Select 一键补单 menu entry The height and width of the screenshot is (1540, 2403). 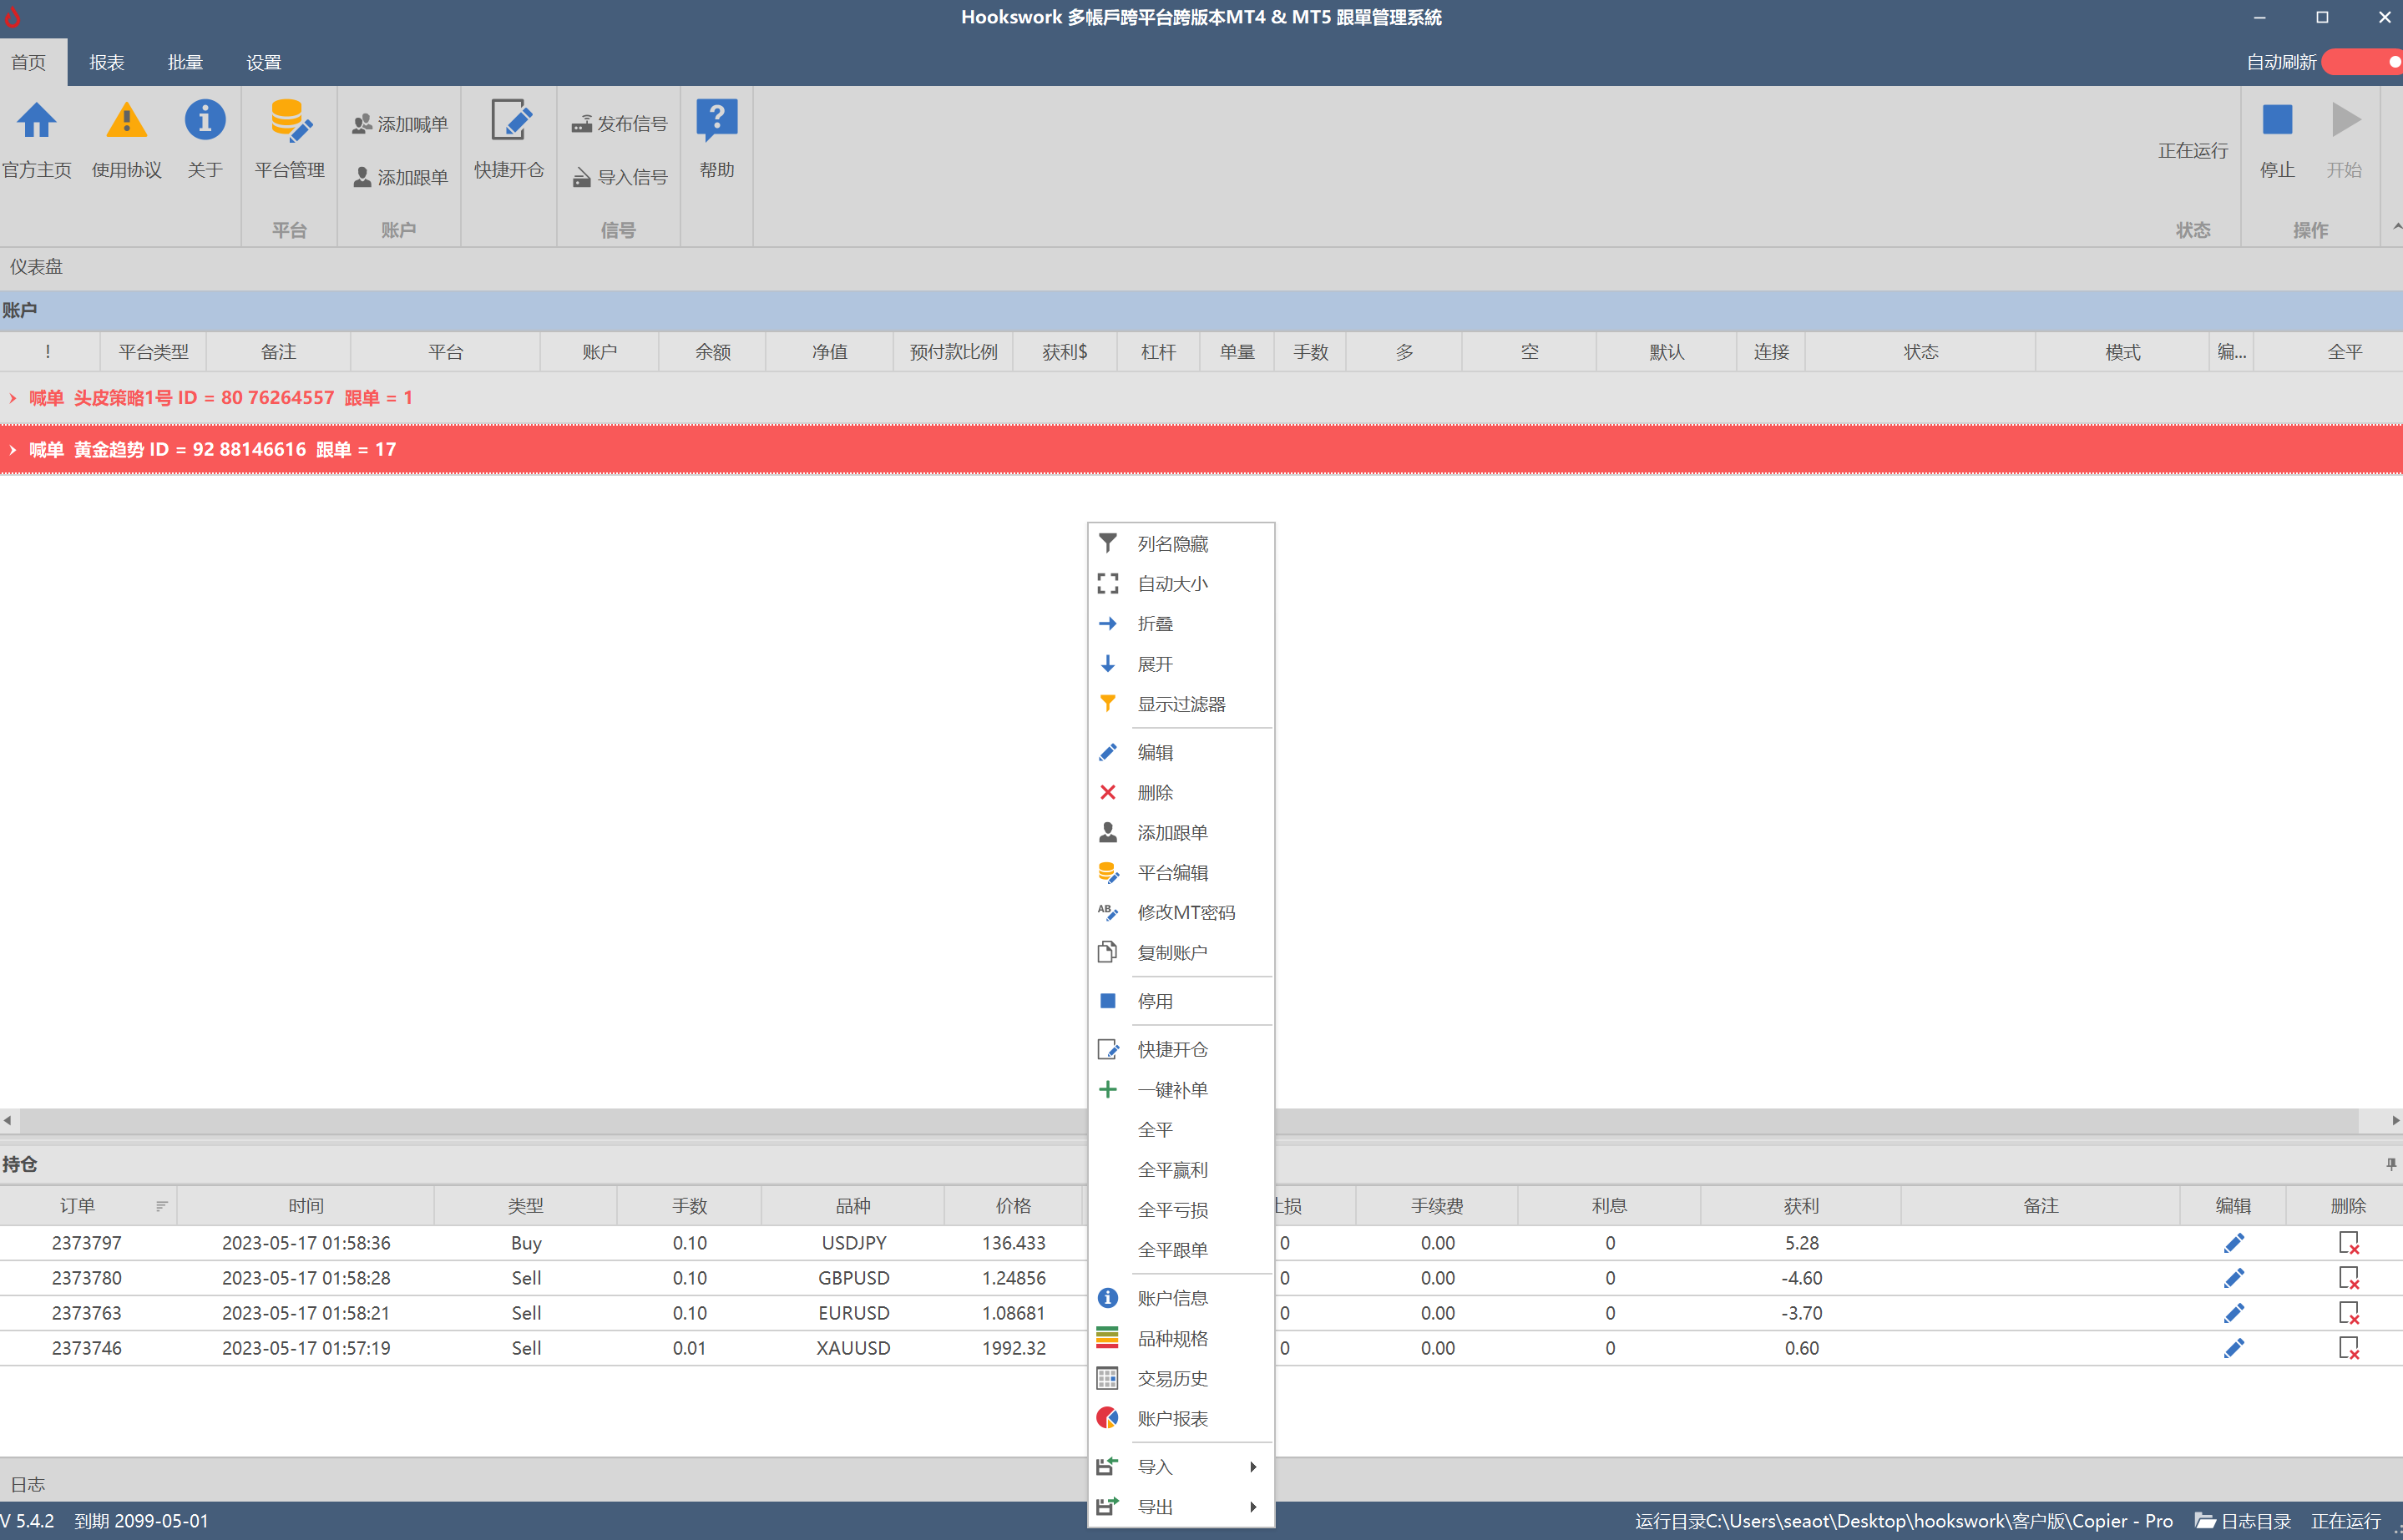point(1181,1089)
